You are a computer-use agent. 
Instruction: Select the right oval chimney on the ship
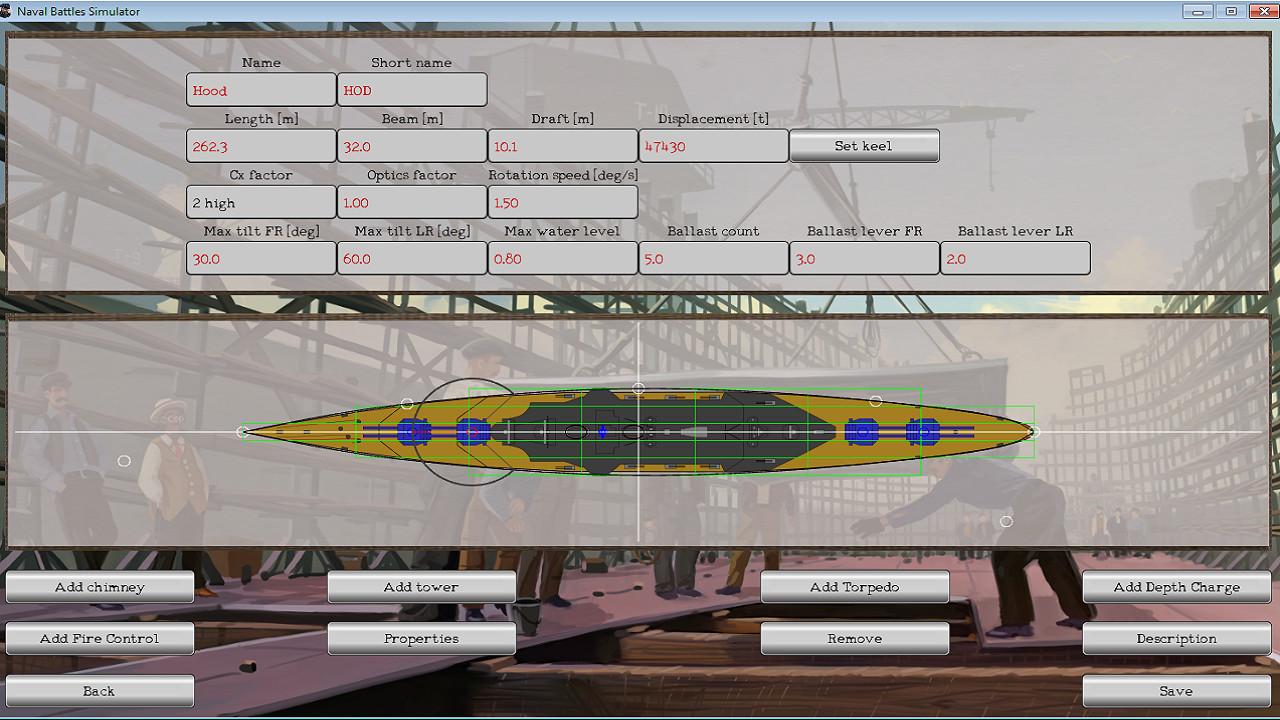pyautogui.click(x=632, y=432)
